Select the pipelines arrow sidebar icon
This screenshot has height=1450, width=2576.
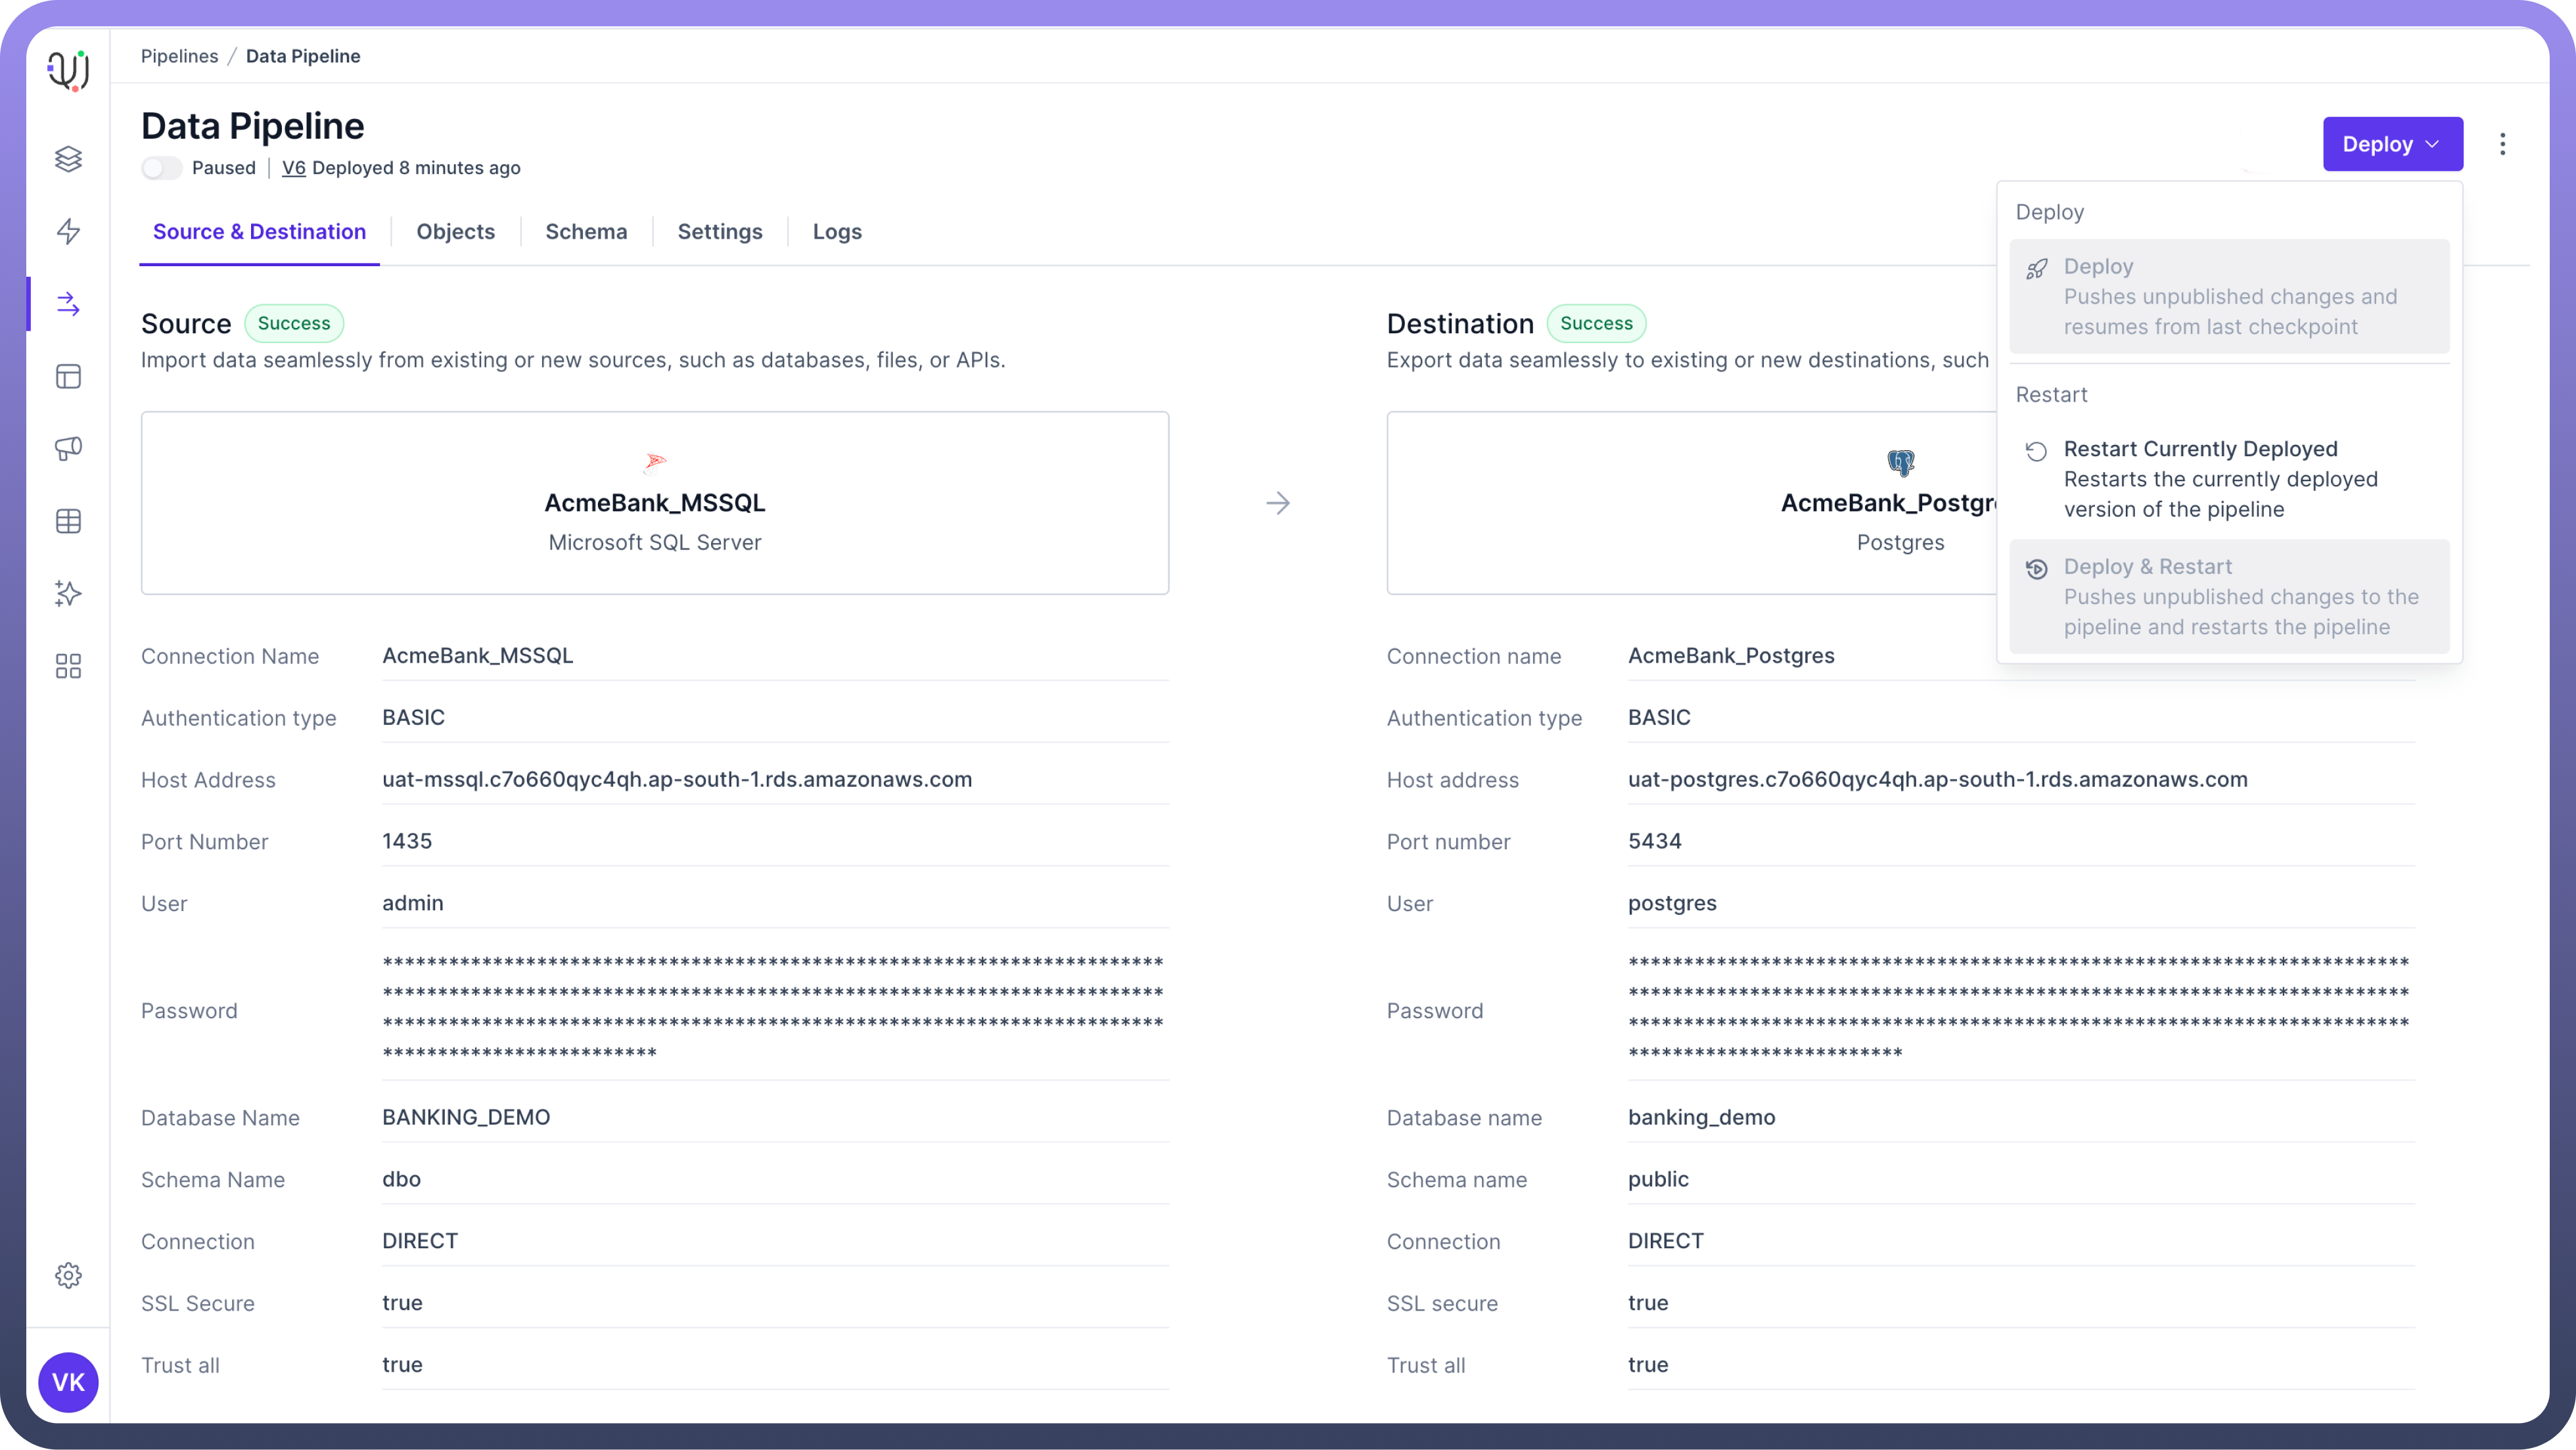pos(68,304)
